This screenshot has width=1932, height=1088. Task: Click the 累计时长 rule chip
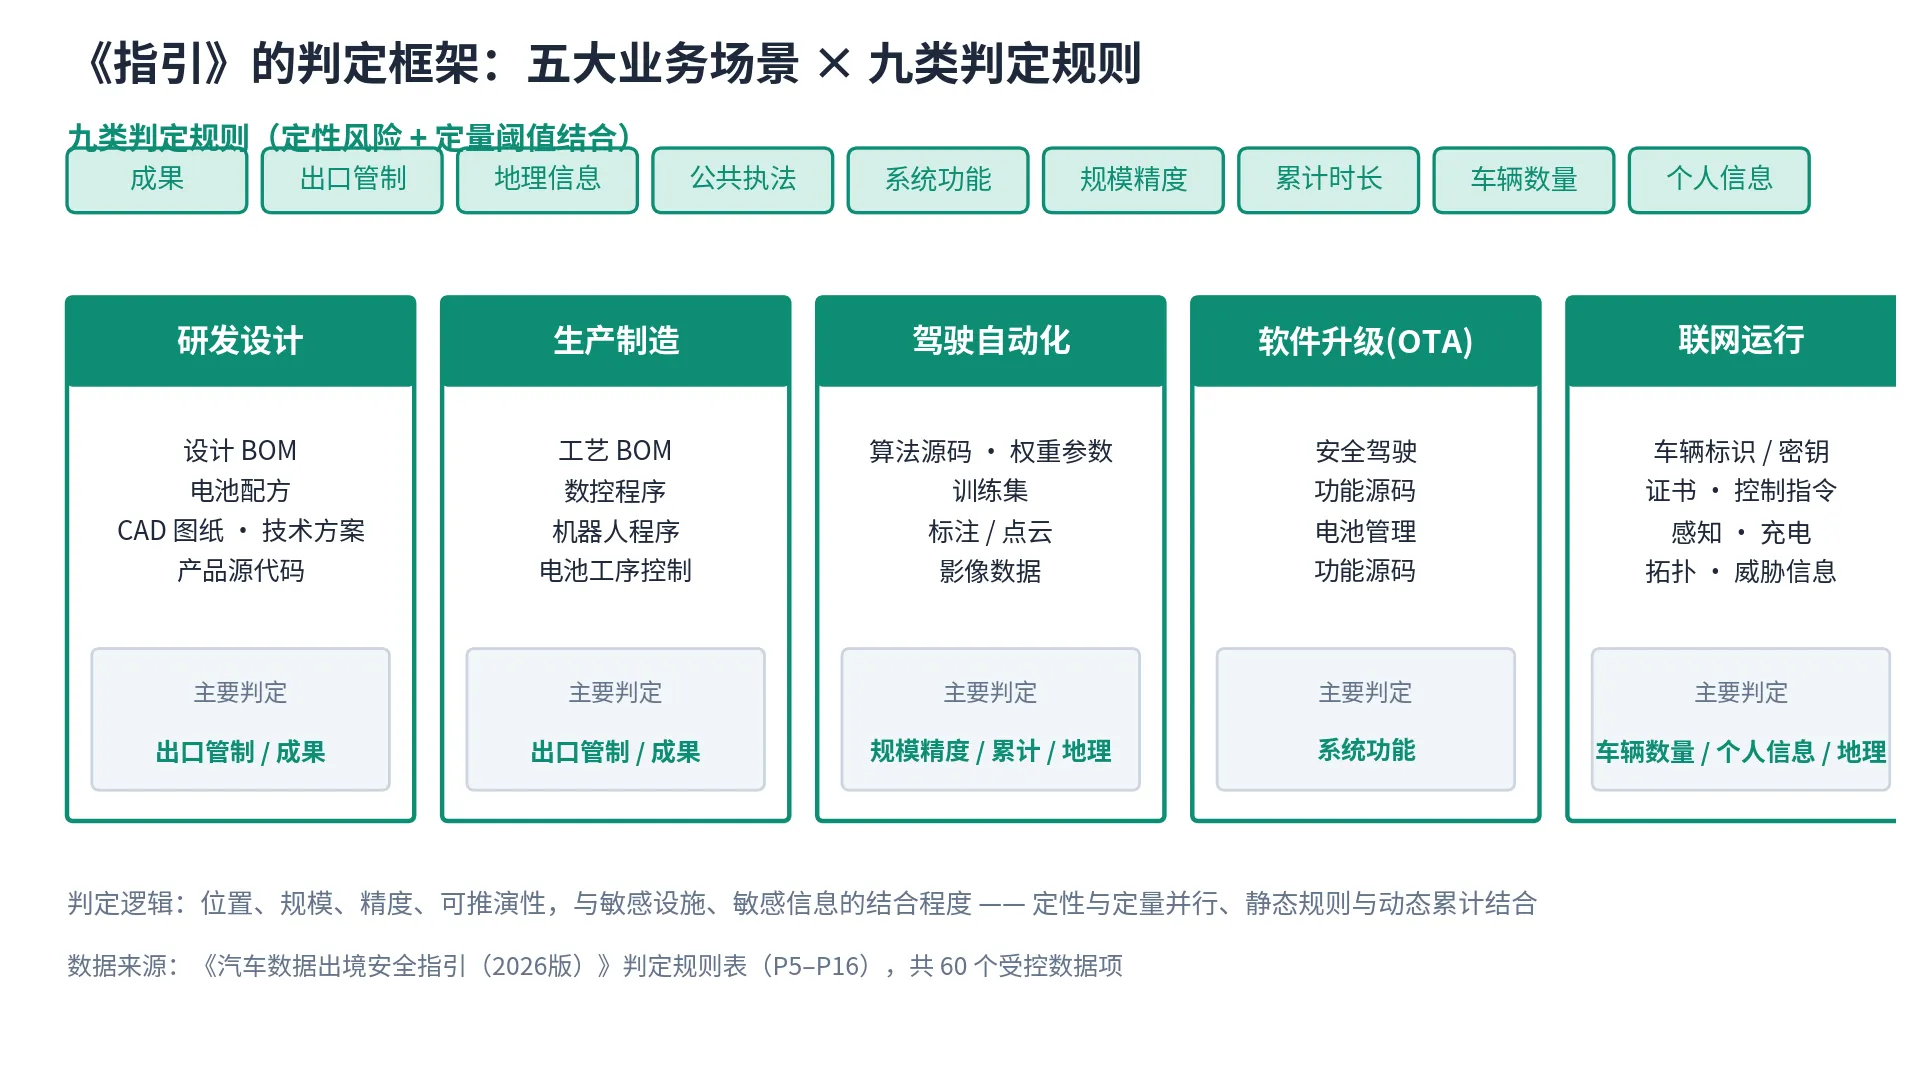tap(1329, 181)
